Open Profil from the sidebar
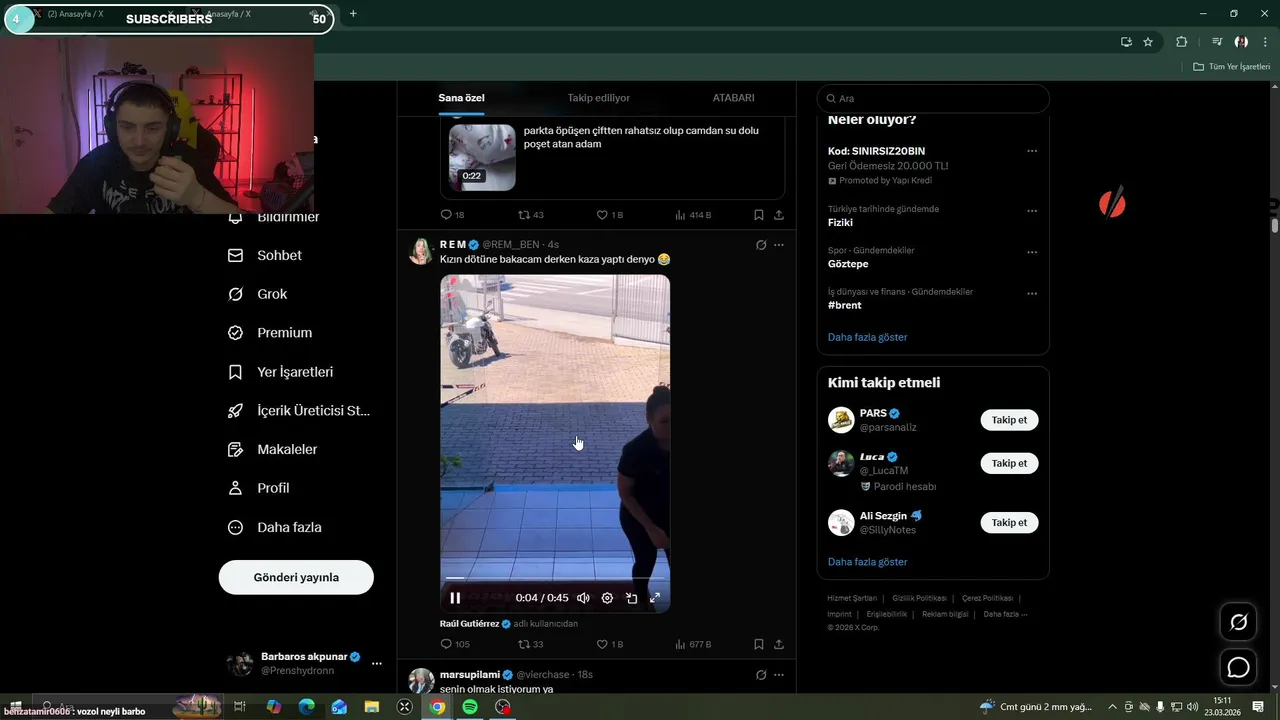 coord(259,488)
